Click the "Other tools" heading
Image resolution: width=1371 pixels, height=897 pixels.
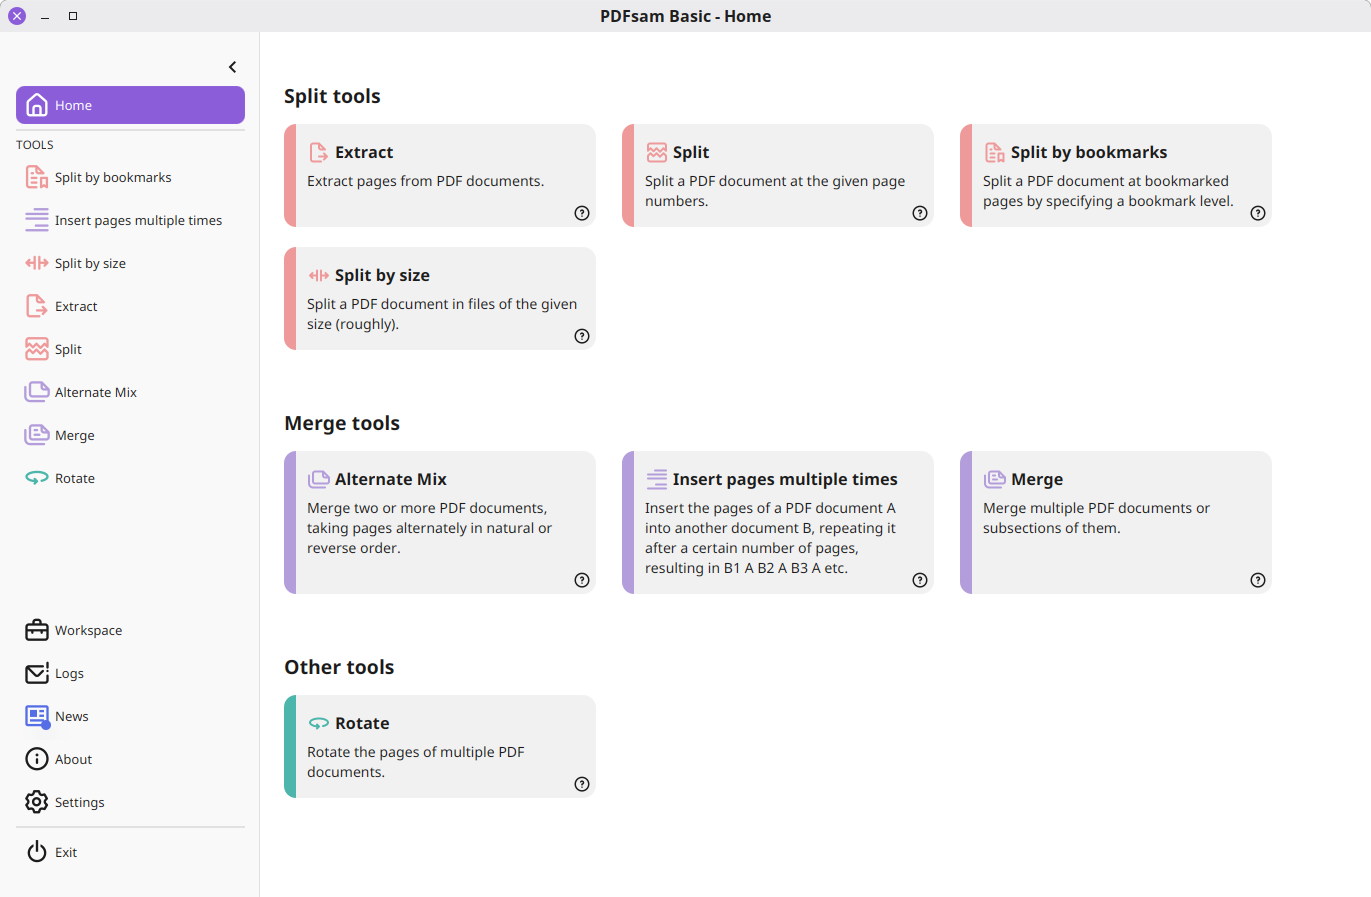tap(339, 667)
